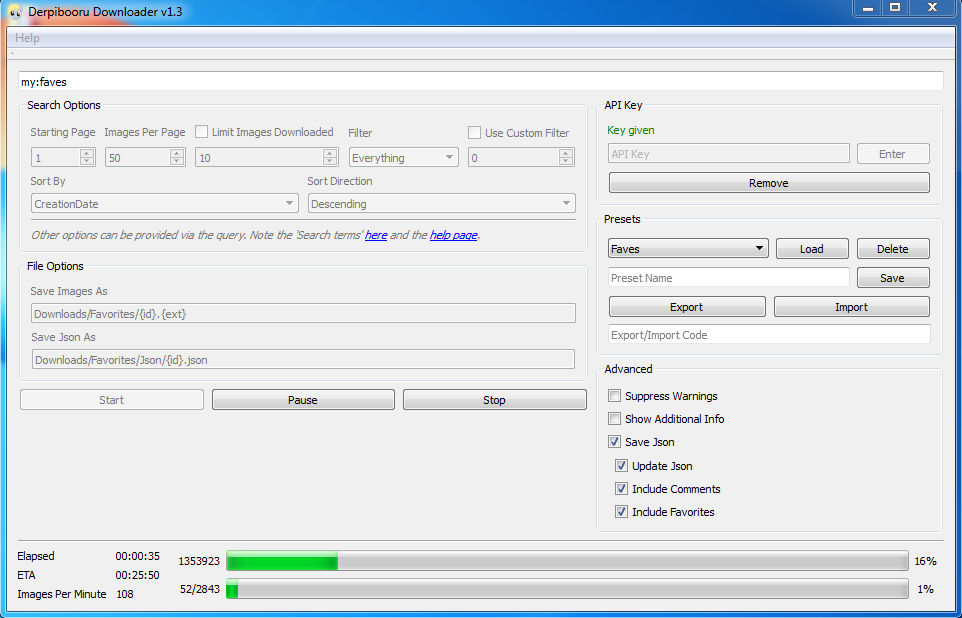Click the Export/Import Code field
The width and height of the screenshot is (962, 618).
point(769,334)
